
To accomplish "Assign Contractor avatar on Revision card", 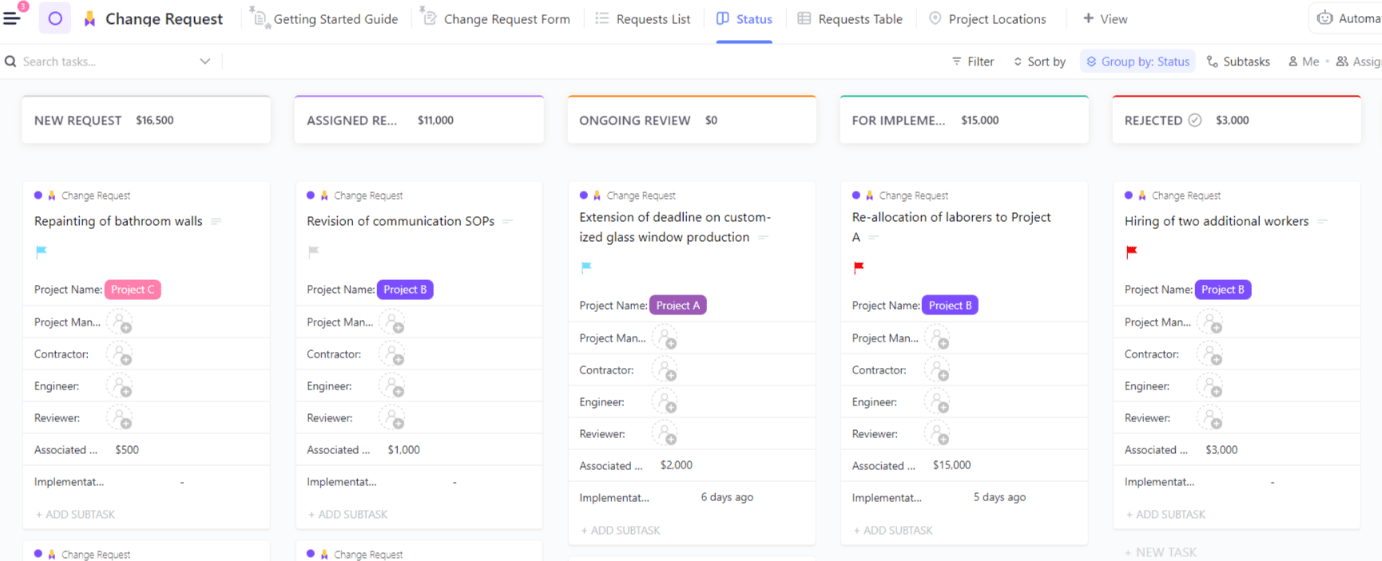I will tap(392, 354).
